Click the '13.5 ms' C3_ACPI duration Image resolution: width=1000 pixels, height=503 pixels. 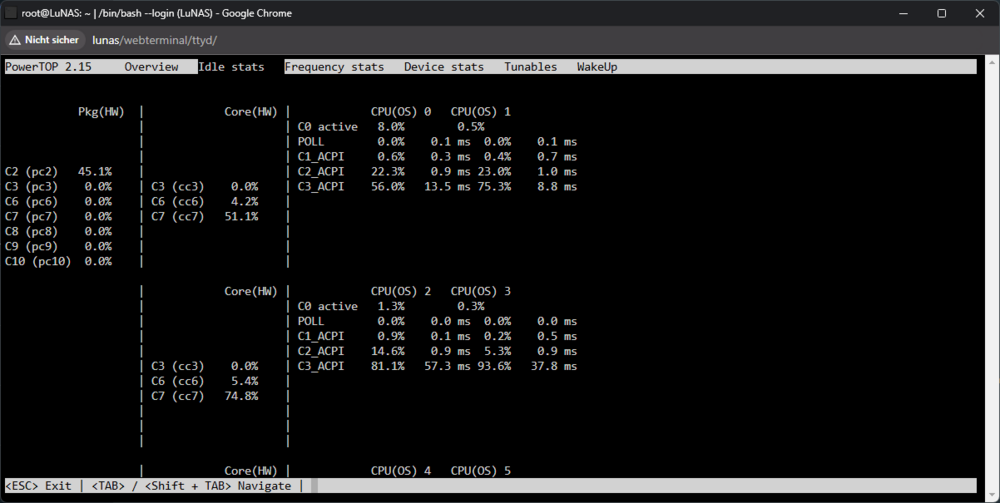pyautogui.click(x=447, y=187)
